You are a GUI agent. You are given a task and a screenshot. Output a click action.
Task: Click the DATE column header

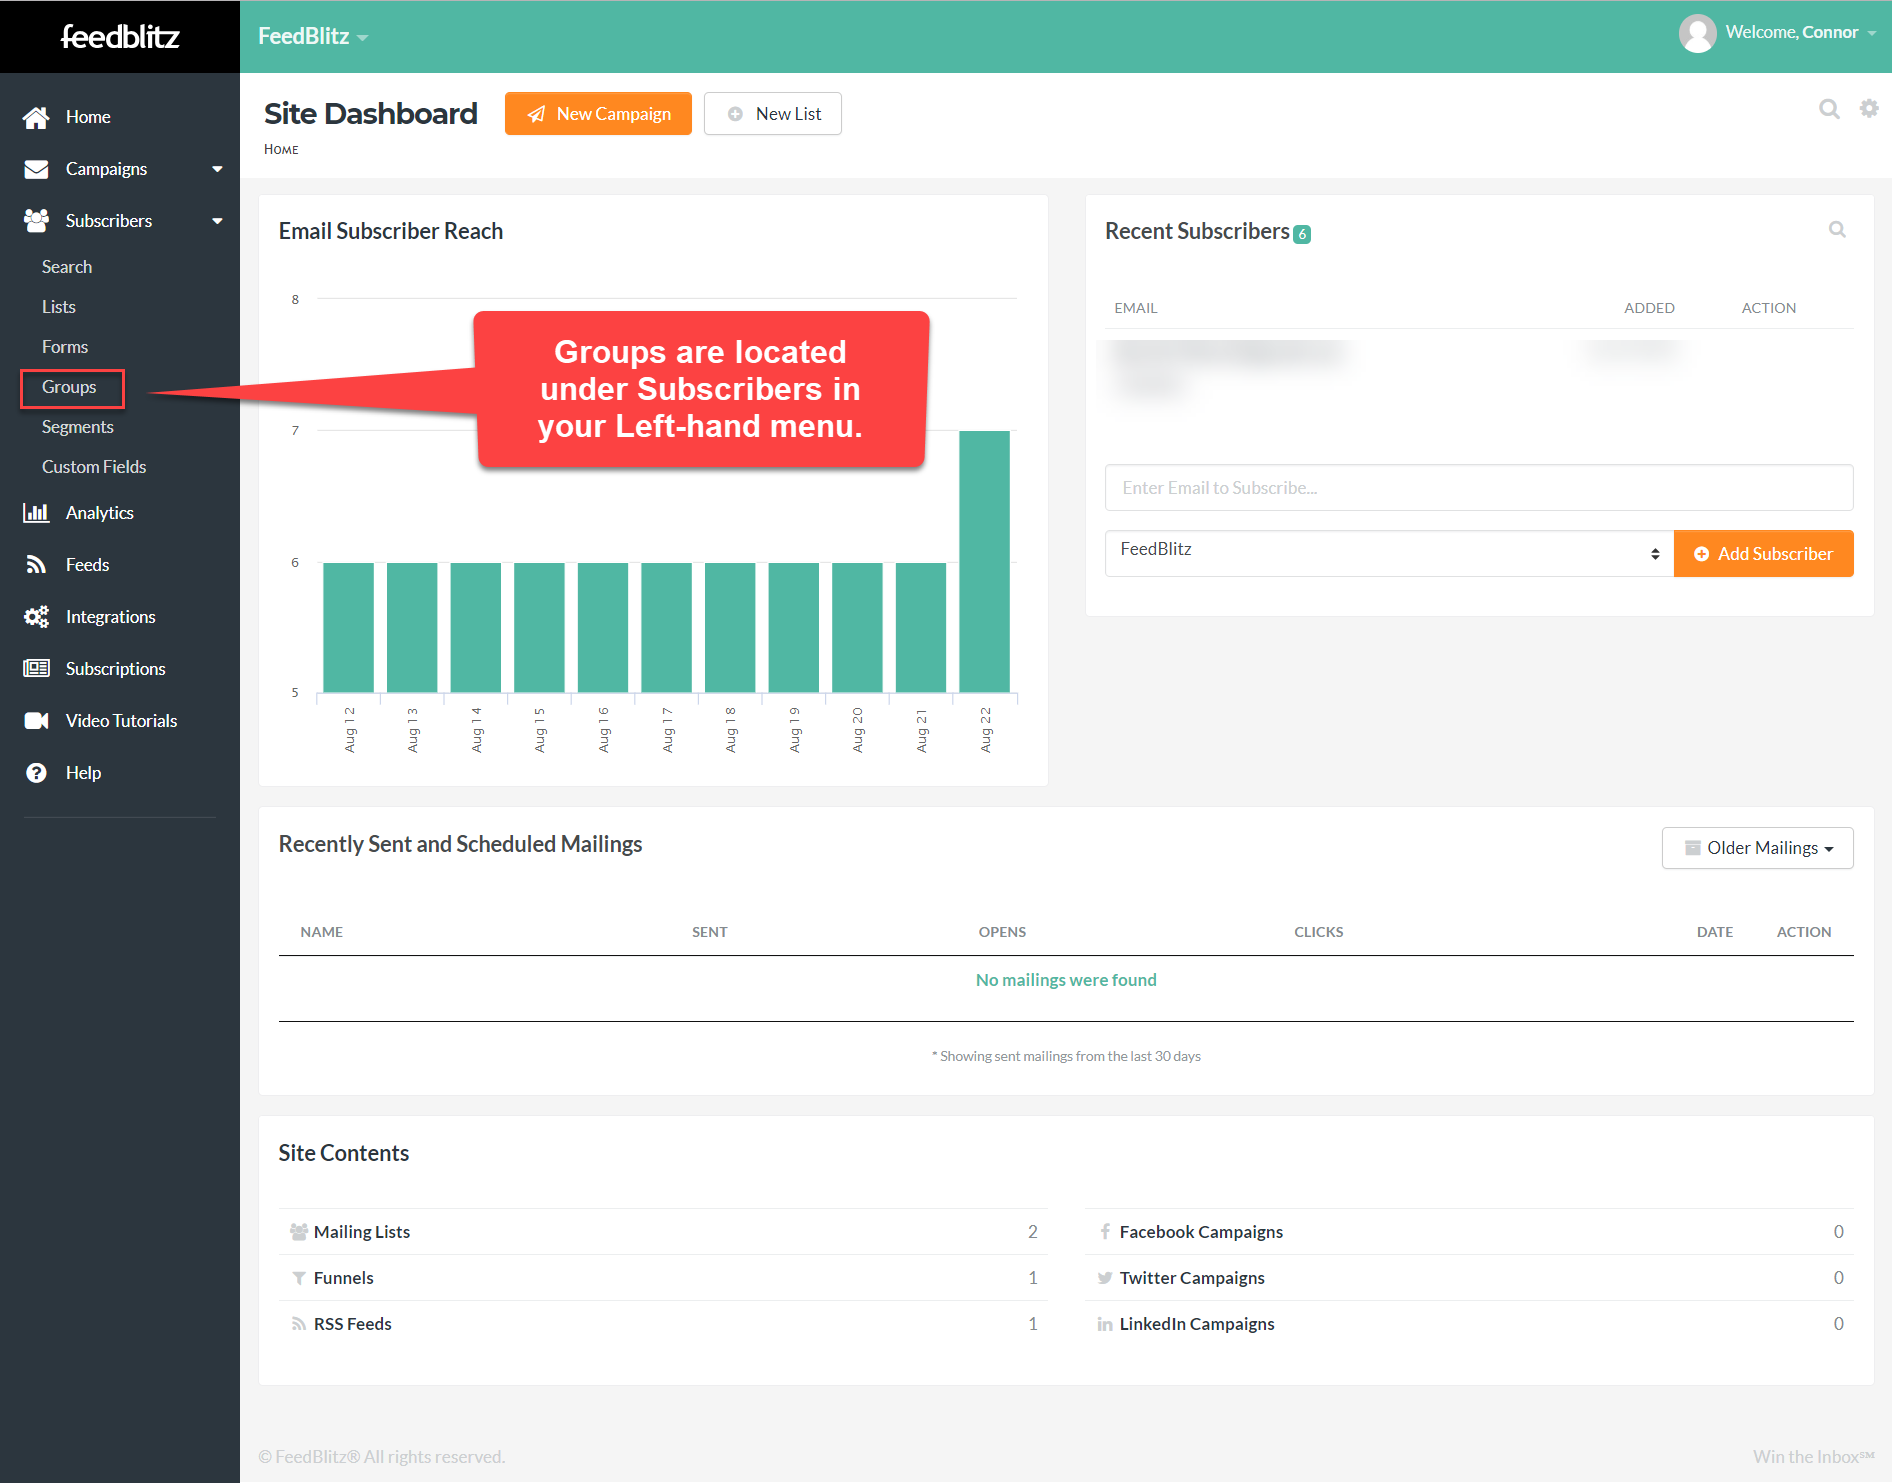1714,932
